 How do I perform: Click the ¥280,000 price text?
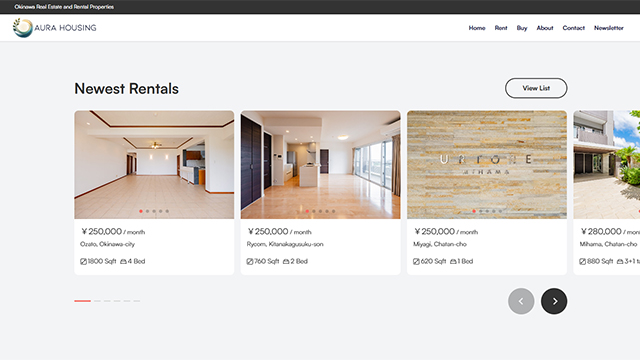coord(601,231)
